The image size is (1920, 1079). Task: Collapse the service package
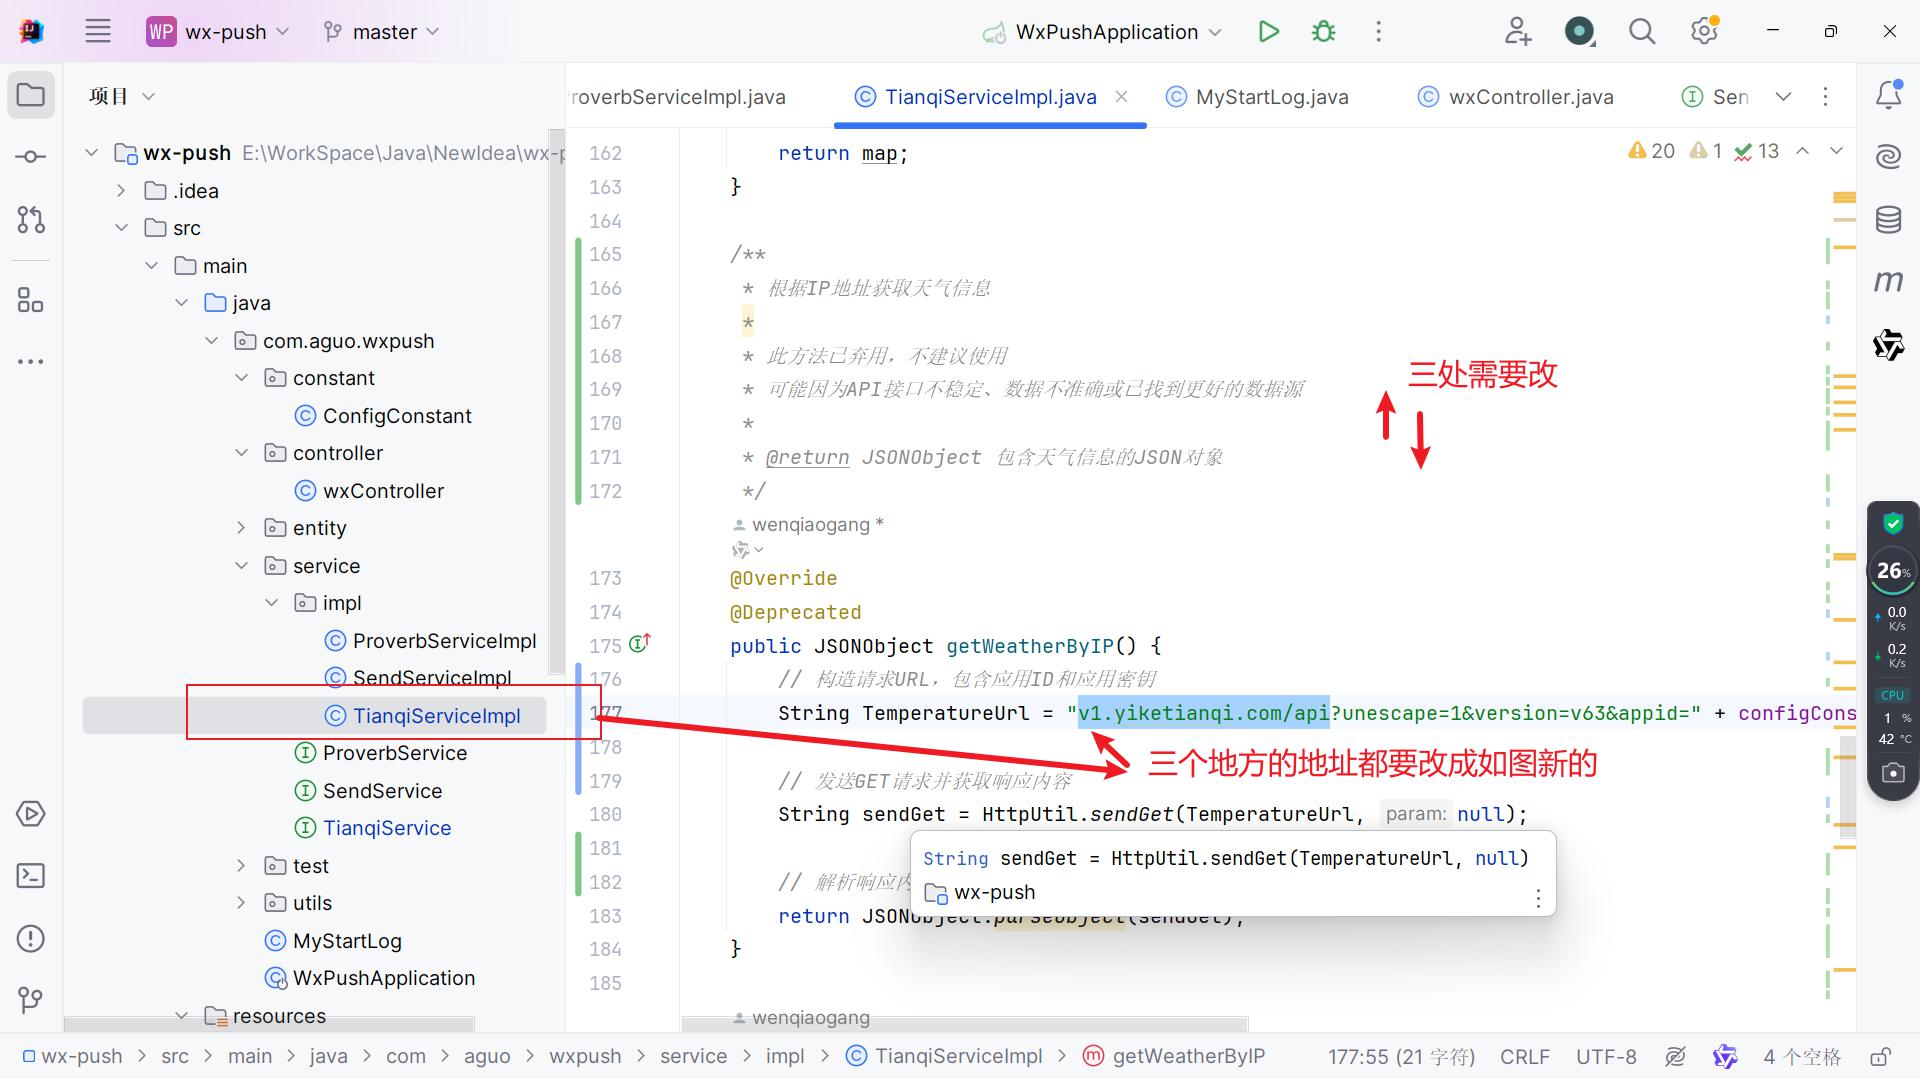[x=241, y=566]
